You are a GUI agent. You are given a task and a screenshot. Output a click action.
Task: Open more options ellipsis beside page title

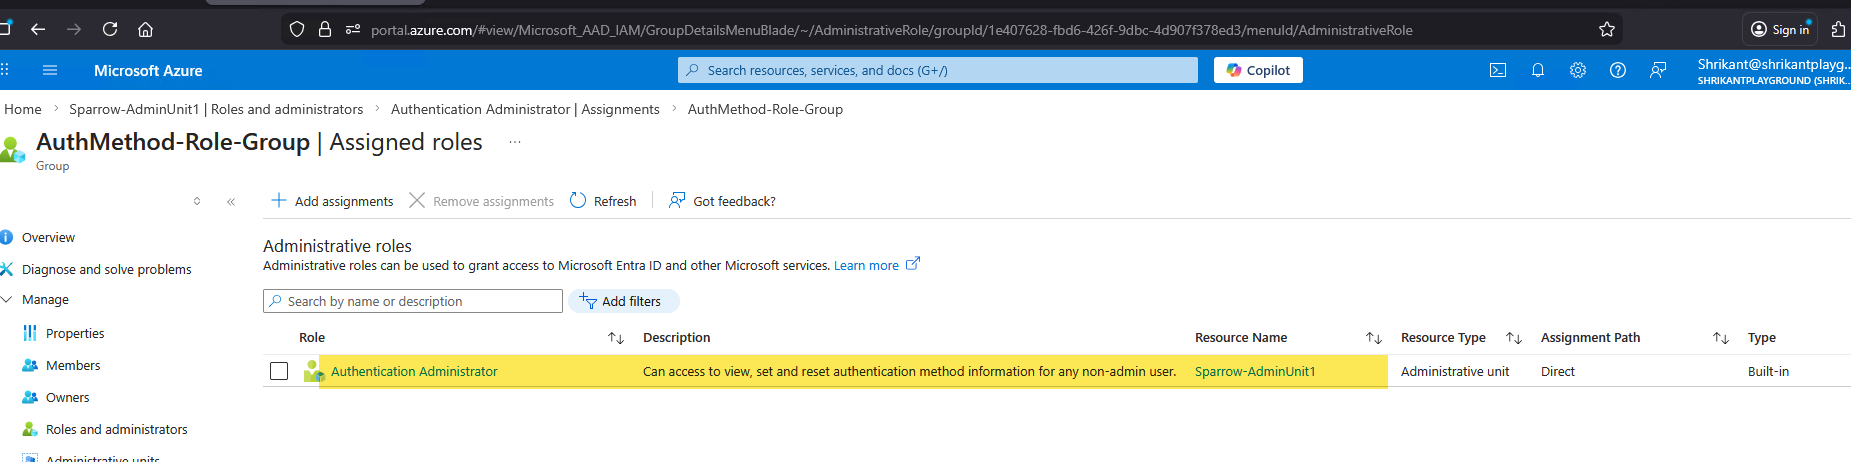coord(515,142)
